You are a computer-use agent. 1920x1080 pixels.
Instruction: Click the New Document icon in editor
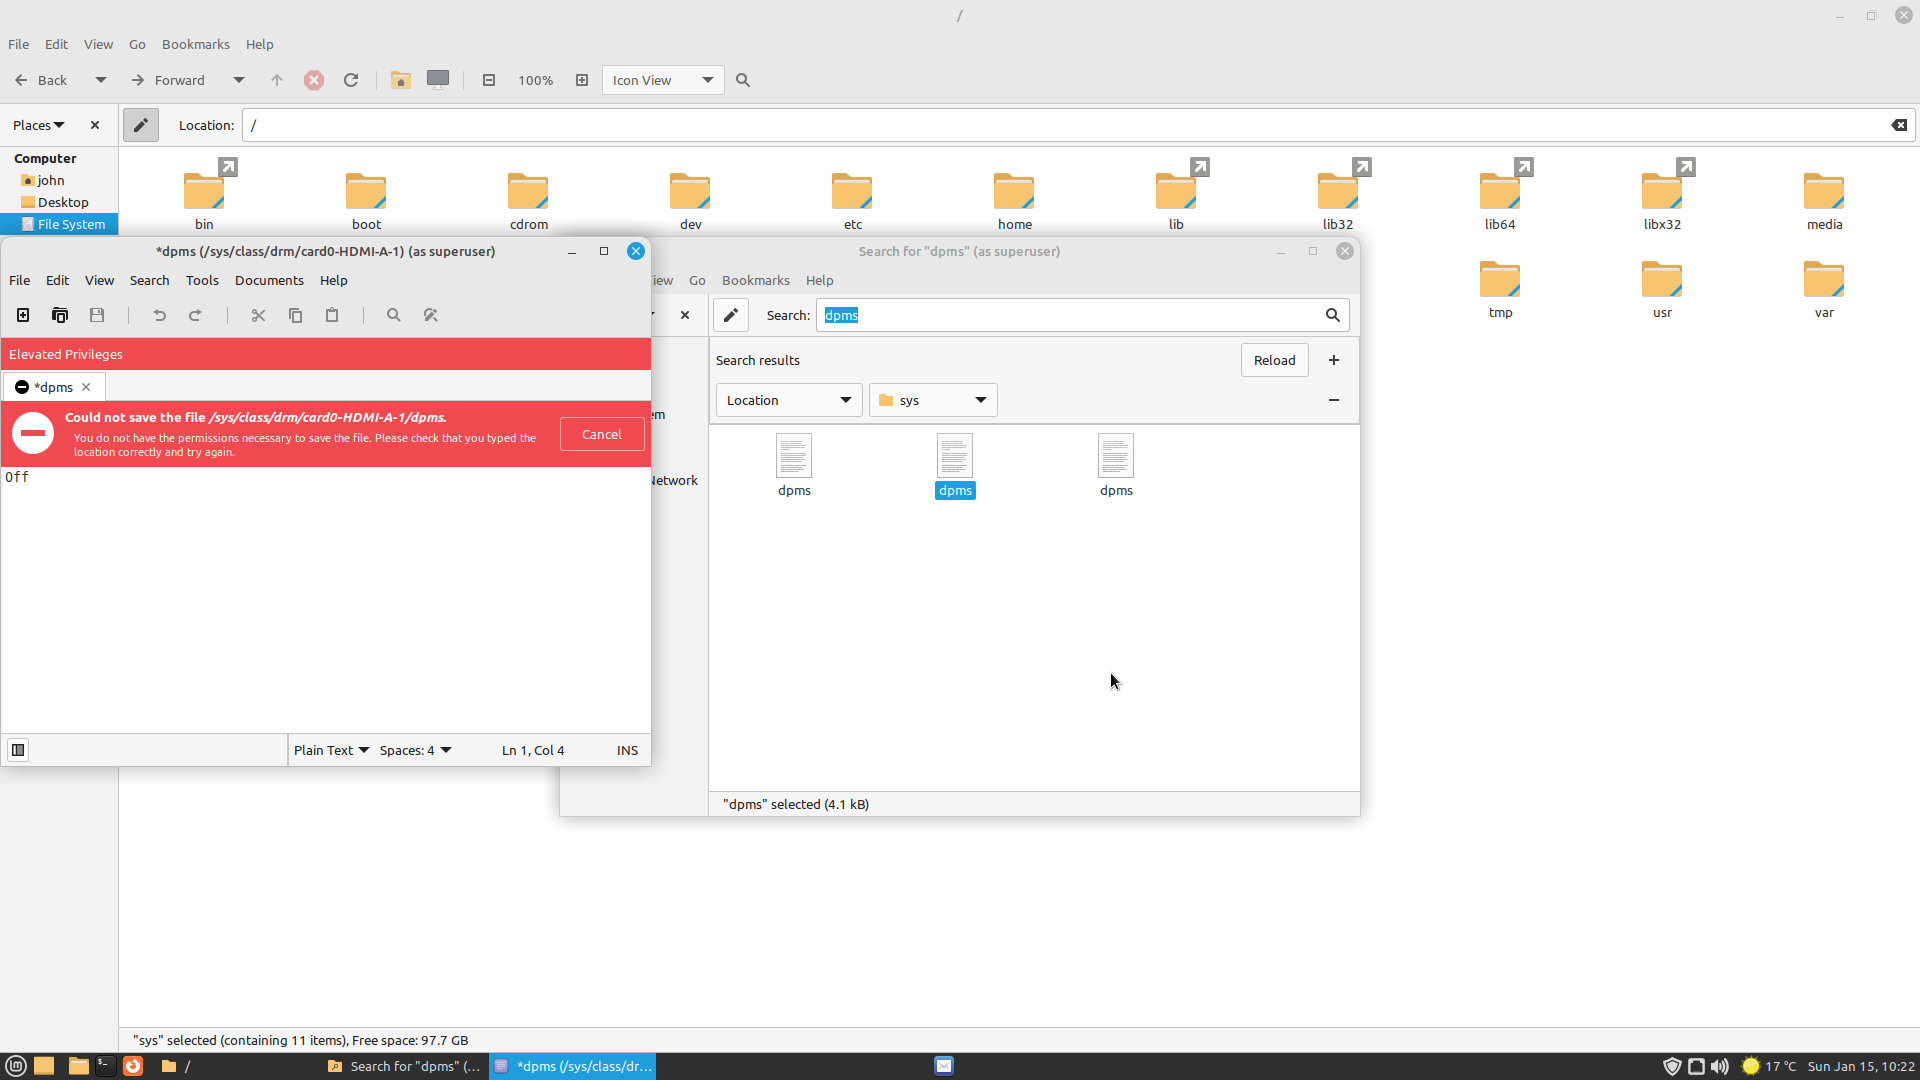tap(23, 315)
